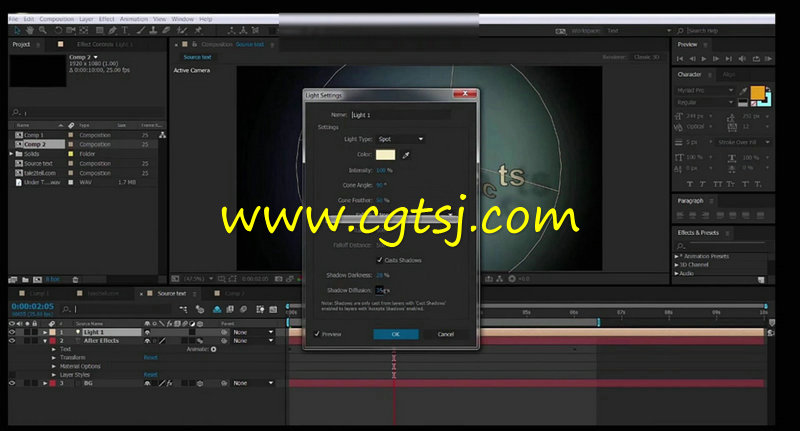Select the Brush tool
Viewport: 800px width, 431px height.
point(141,31)
